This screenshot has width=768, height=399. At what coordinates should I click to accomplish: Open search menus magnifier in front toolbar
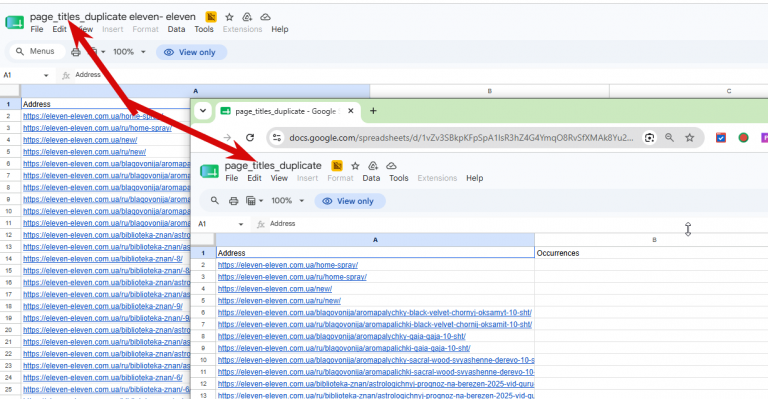(x=215, y=201)
